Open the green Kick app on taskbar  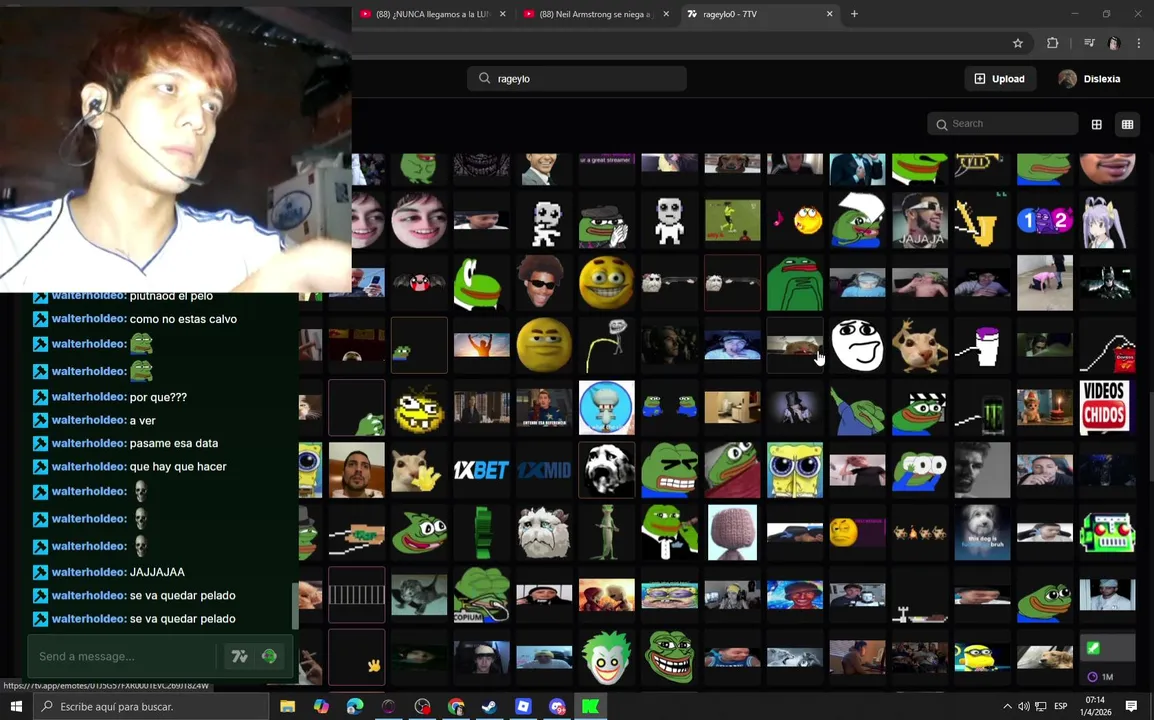590,707
